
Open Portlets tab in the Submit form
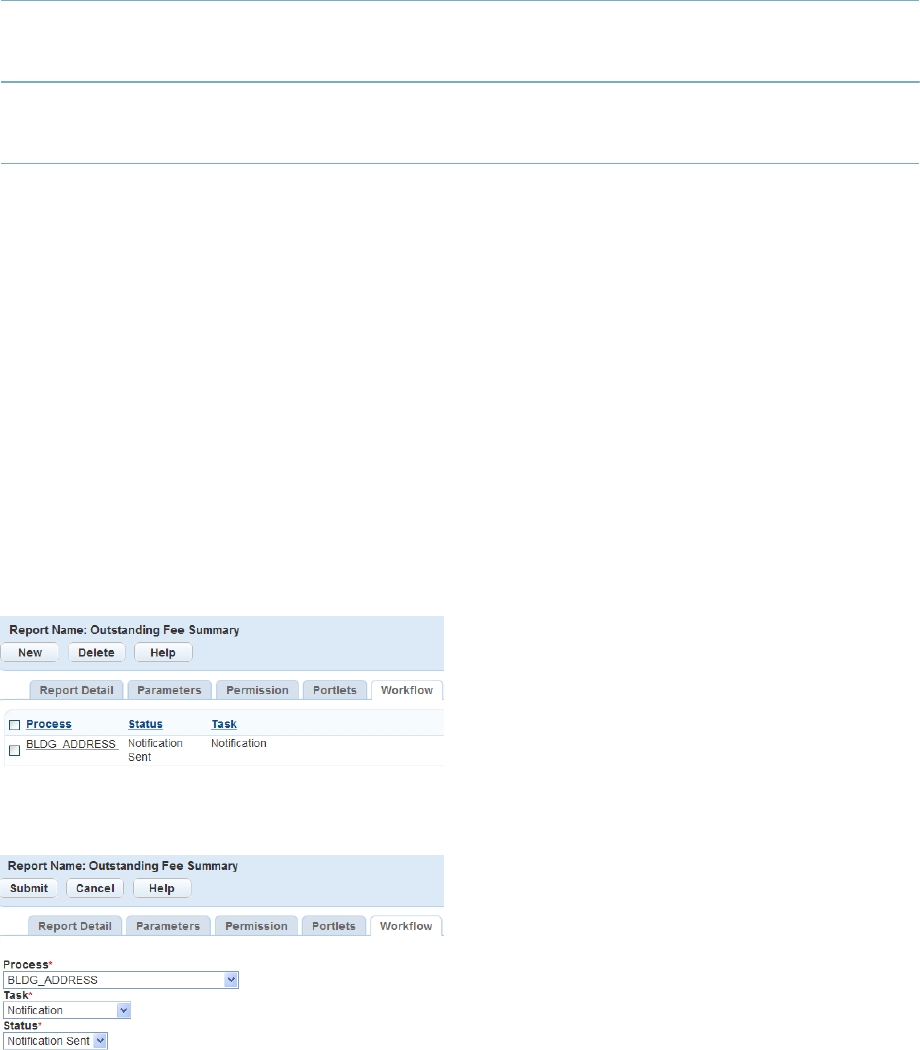click(333, 926)
